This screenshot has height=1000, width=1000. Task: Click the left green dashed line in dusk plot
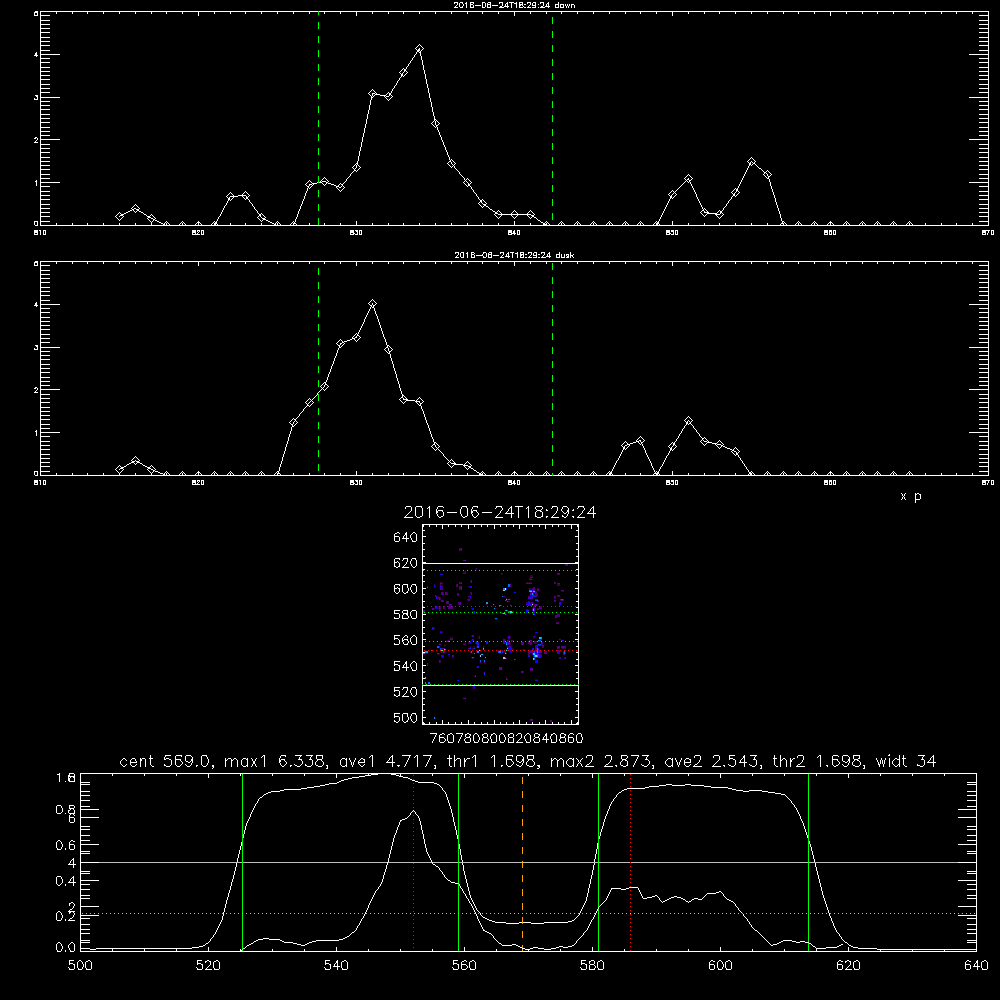click(318, 368)
